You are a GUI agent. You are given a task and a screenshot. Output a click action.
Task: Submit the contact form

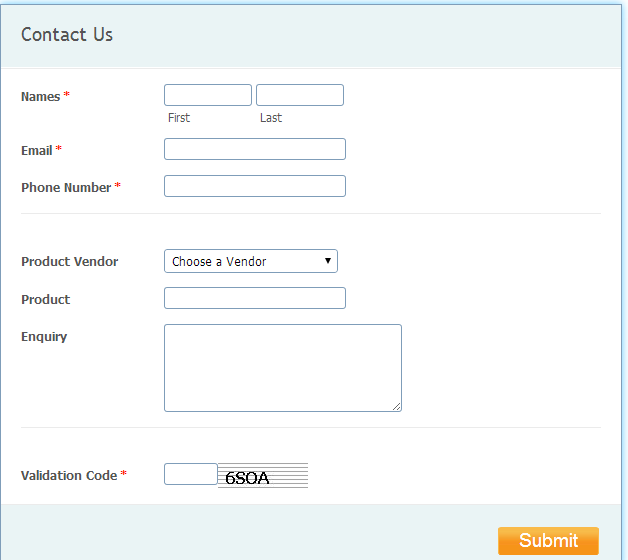pyautogui.click(x=548, y=541)
